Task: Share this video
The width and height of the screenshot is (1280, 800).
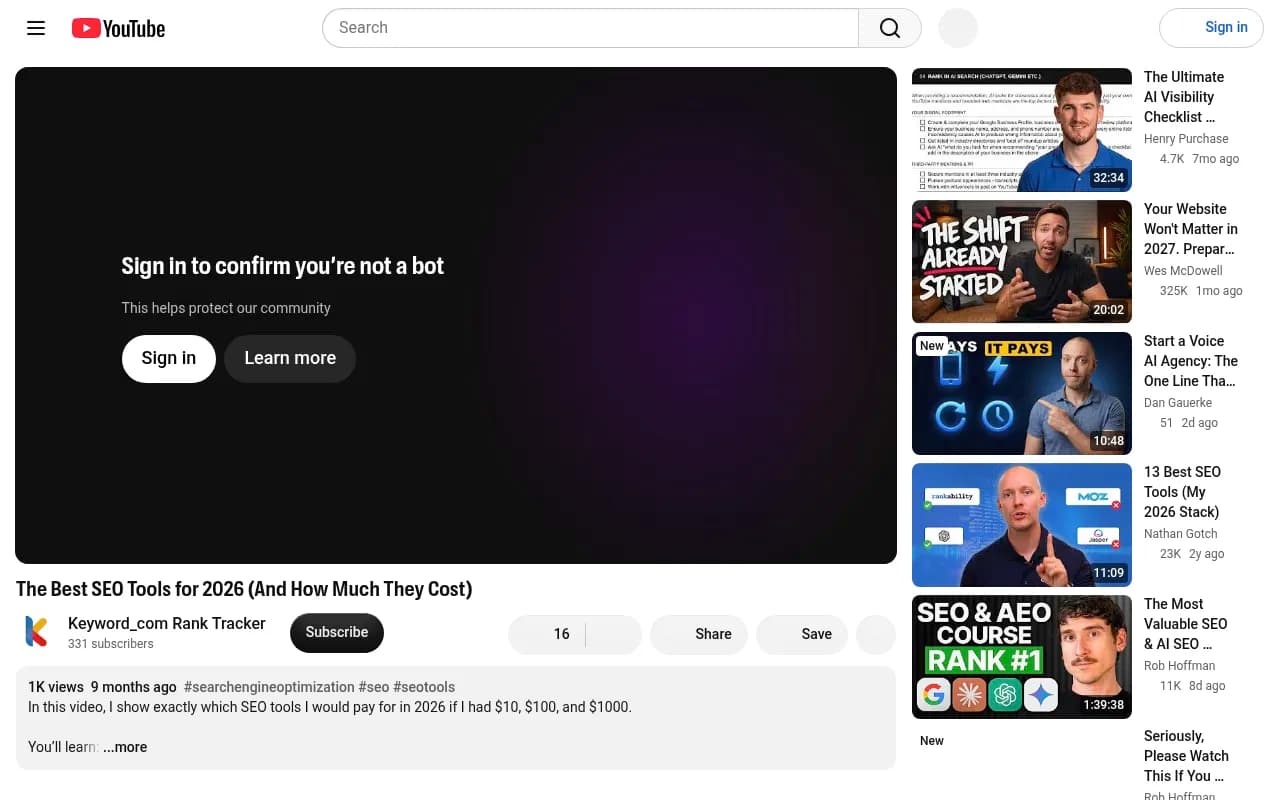Action: pos(699,634)
